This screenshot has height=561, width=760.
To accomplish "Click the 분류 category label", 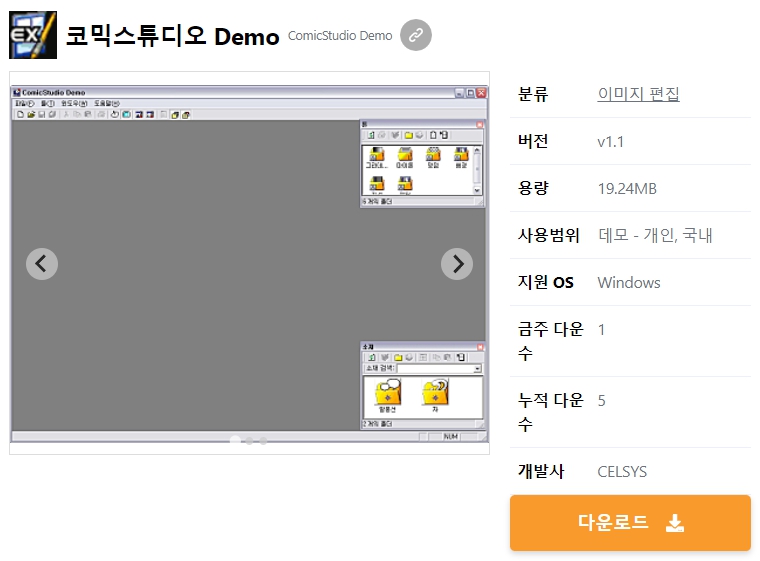I will click(x=533, y=94).
